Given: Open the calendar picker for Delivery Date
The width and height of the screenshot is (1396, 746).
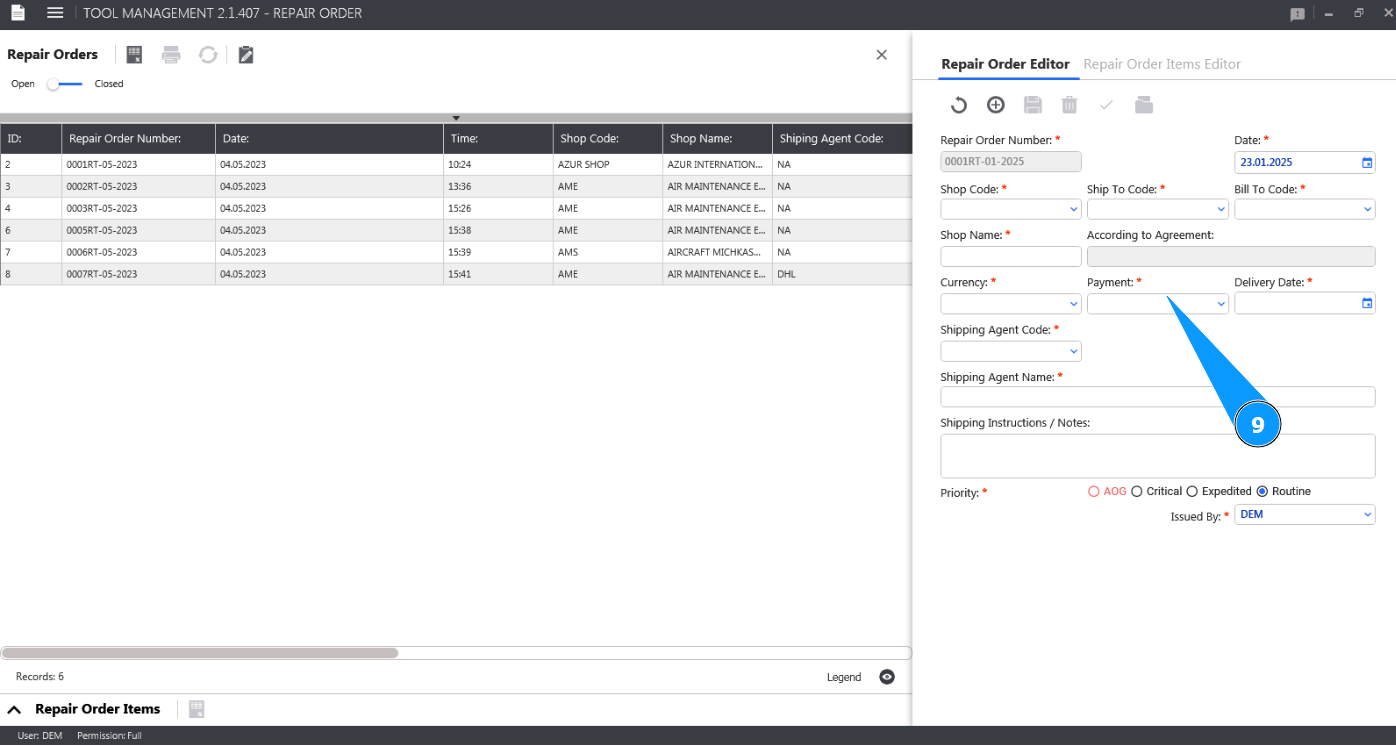Looking at the screenshot, I should (1367, 303).
